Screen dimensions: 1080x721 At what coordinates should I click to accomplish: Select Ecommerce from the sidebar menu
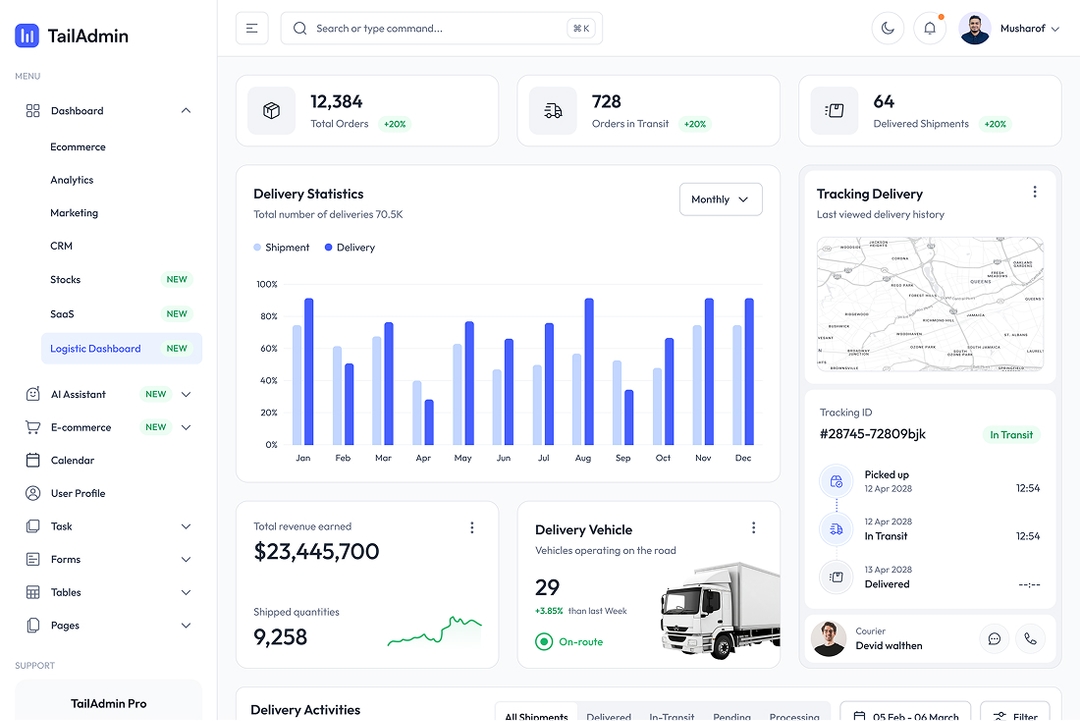[x=77, y=146]
